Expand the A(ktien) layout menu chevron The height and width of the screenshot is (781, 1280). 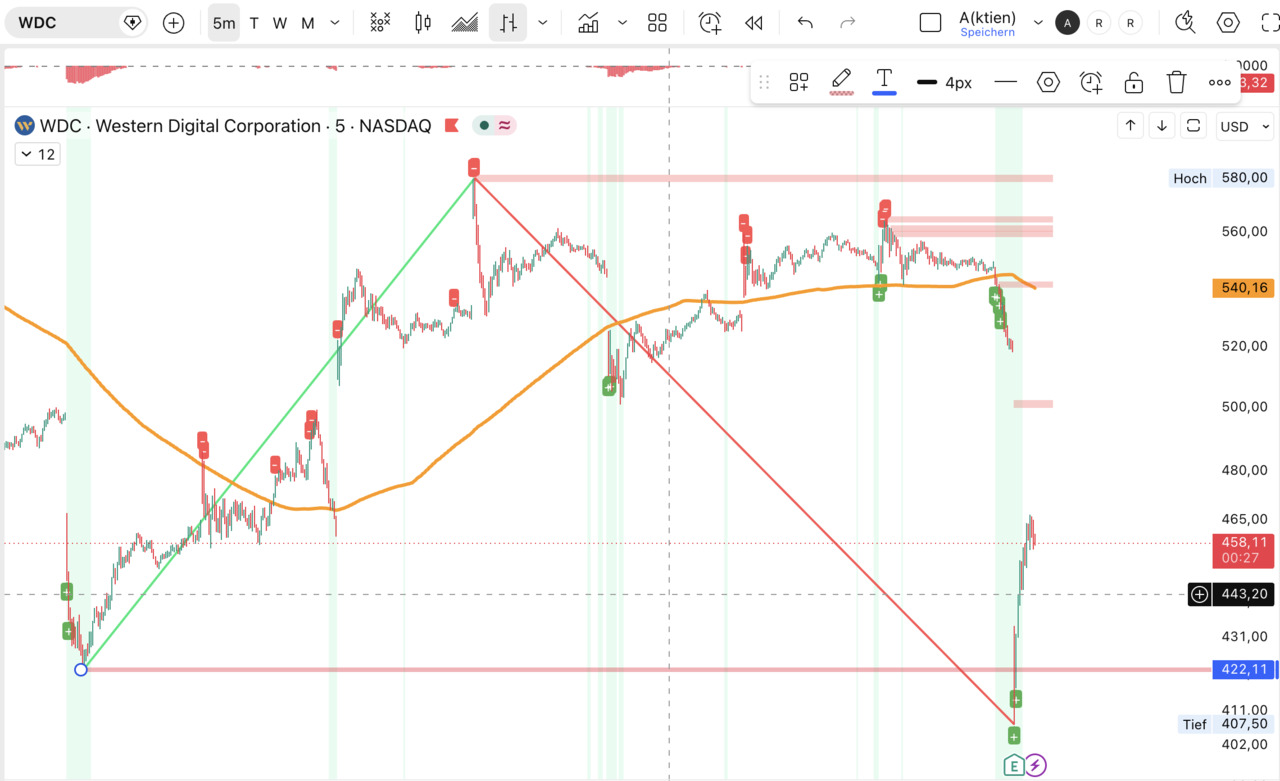pyautogui.click(x=1038, y=22)
